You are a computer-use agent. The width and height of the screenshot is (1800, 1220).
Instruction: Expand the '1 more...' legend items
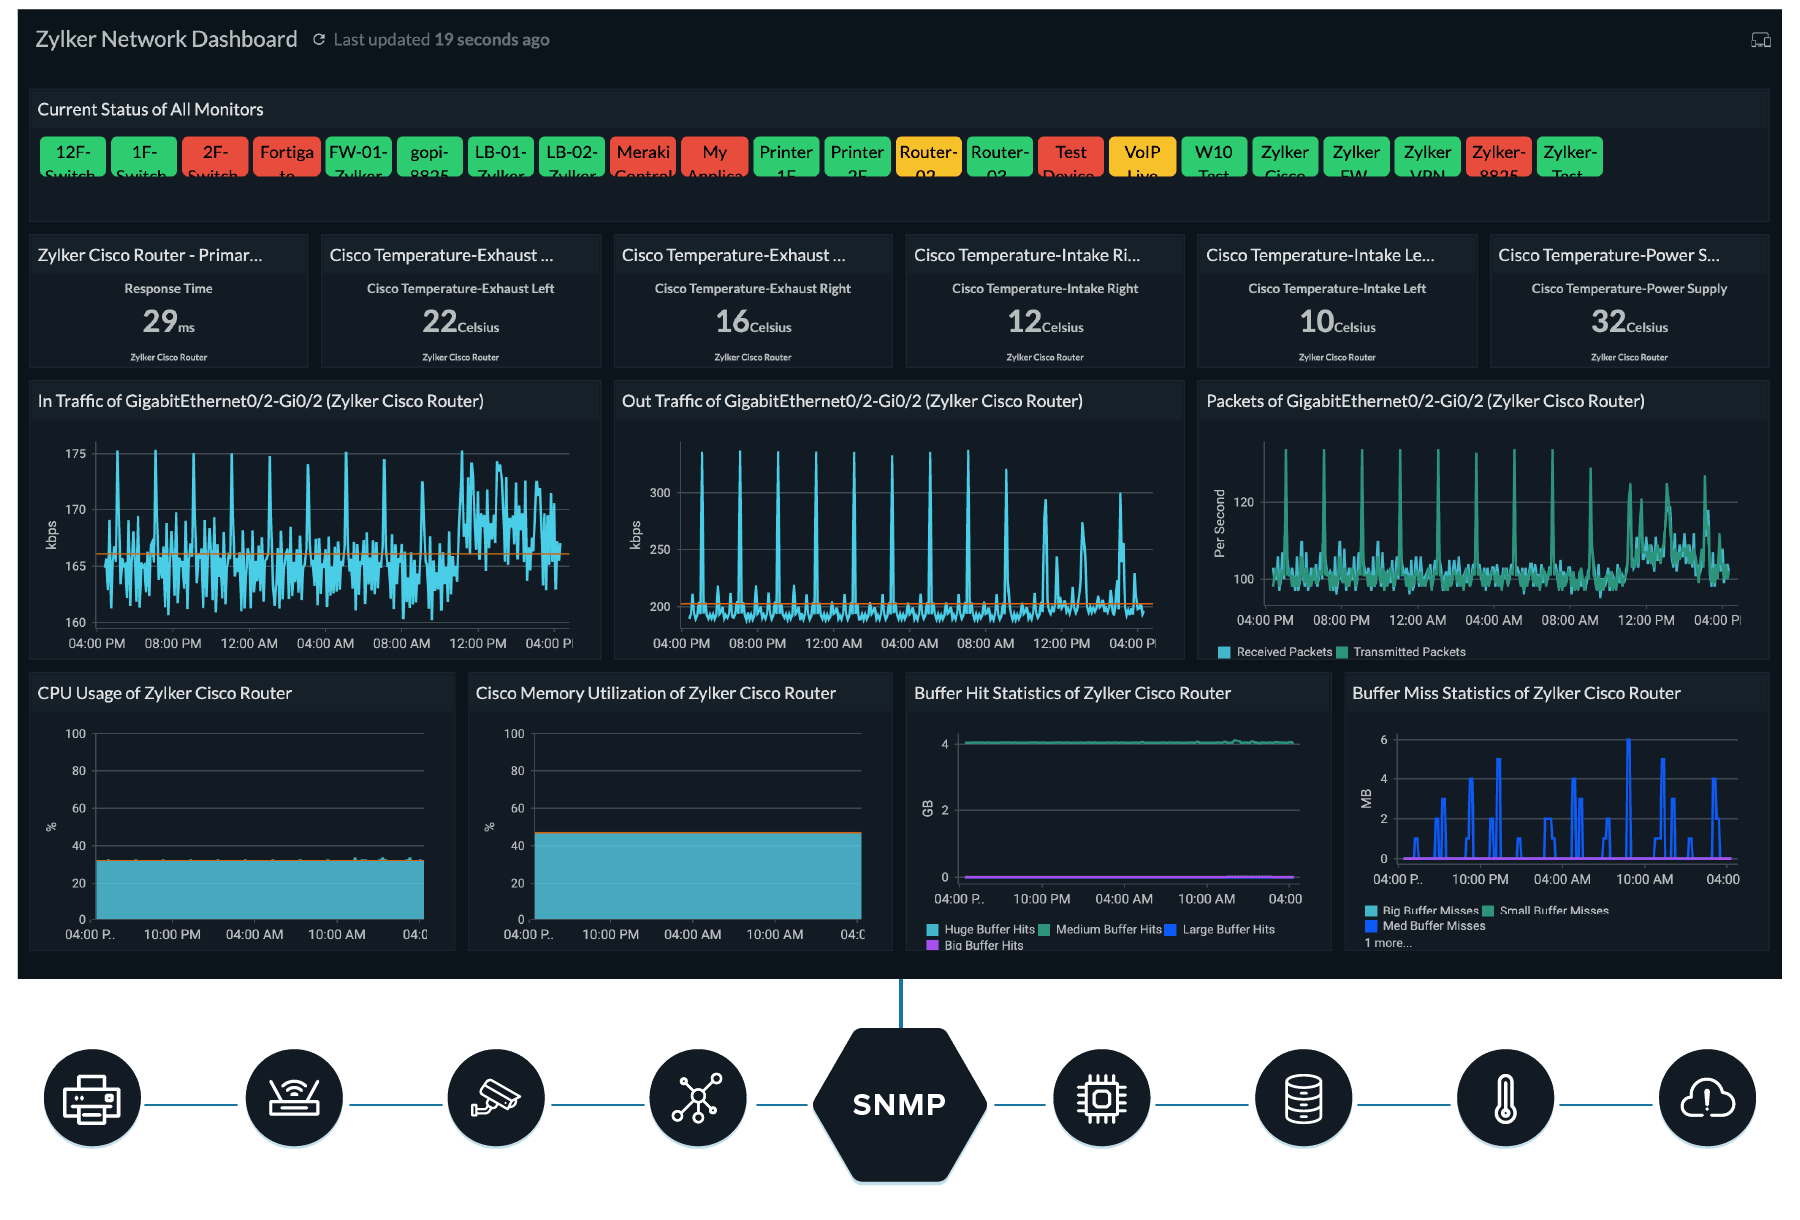click(x=1388, y=943)
